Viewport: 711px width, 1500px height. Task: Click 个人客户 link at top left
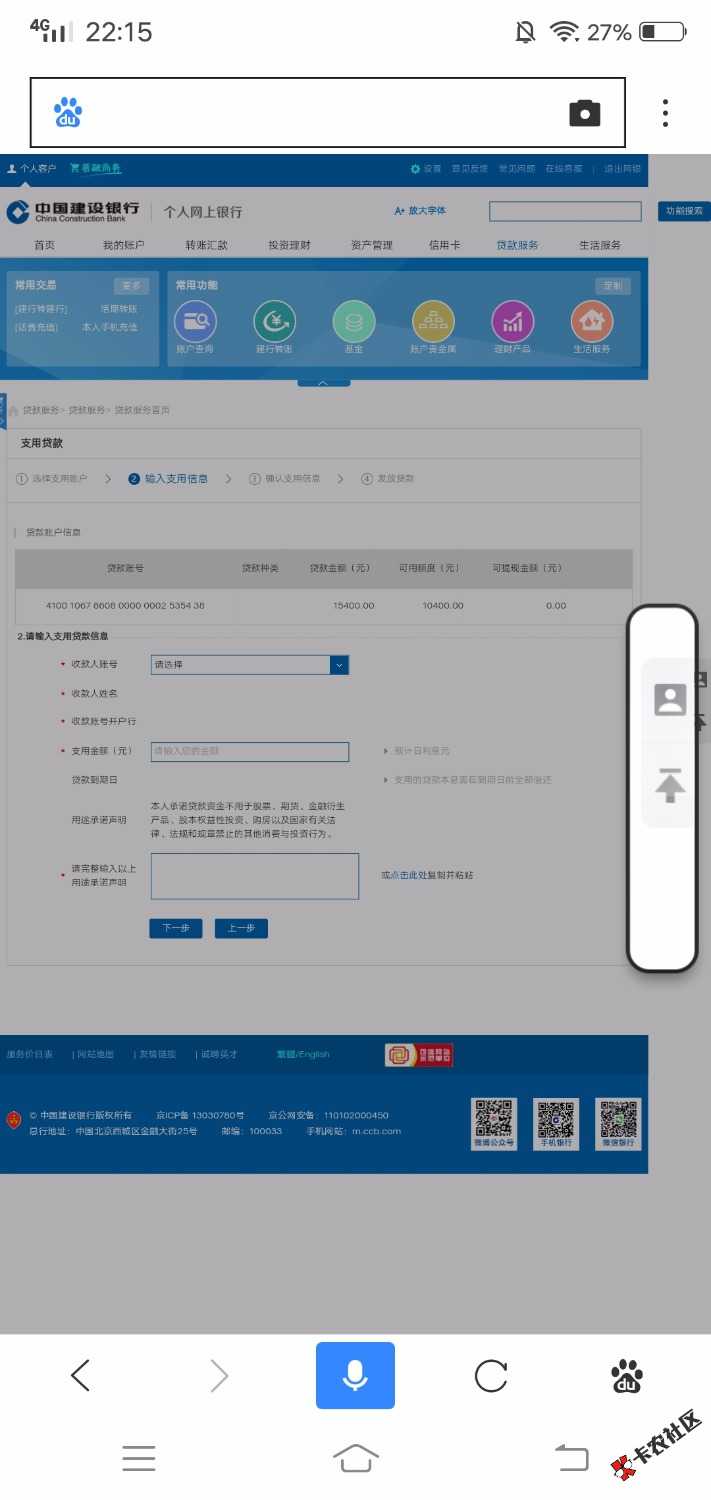[x=32, y=169]
